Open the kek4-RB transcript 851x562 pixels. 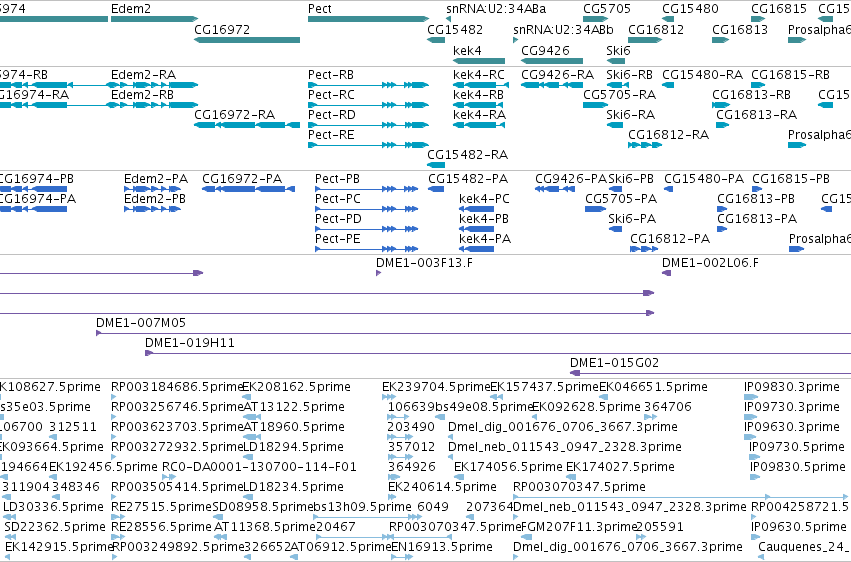coord(479,105)
